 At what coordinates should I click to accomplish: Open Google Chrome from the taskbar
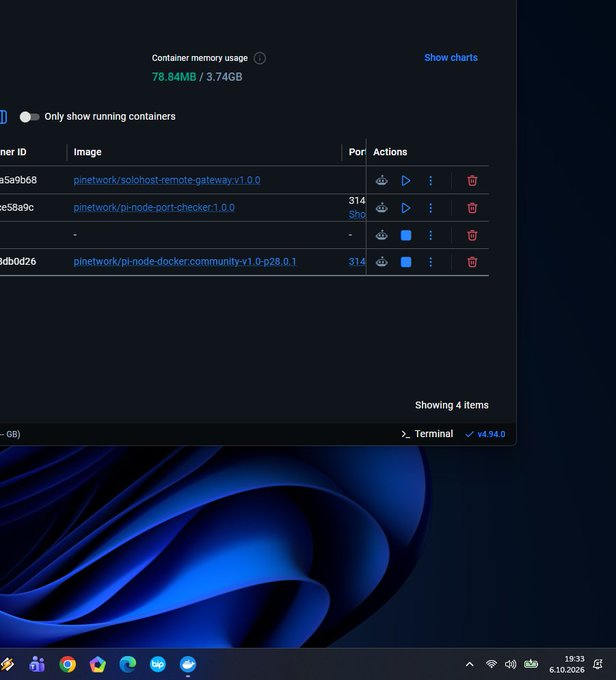(x=67, y=664)
